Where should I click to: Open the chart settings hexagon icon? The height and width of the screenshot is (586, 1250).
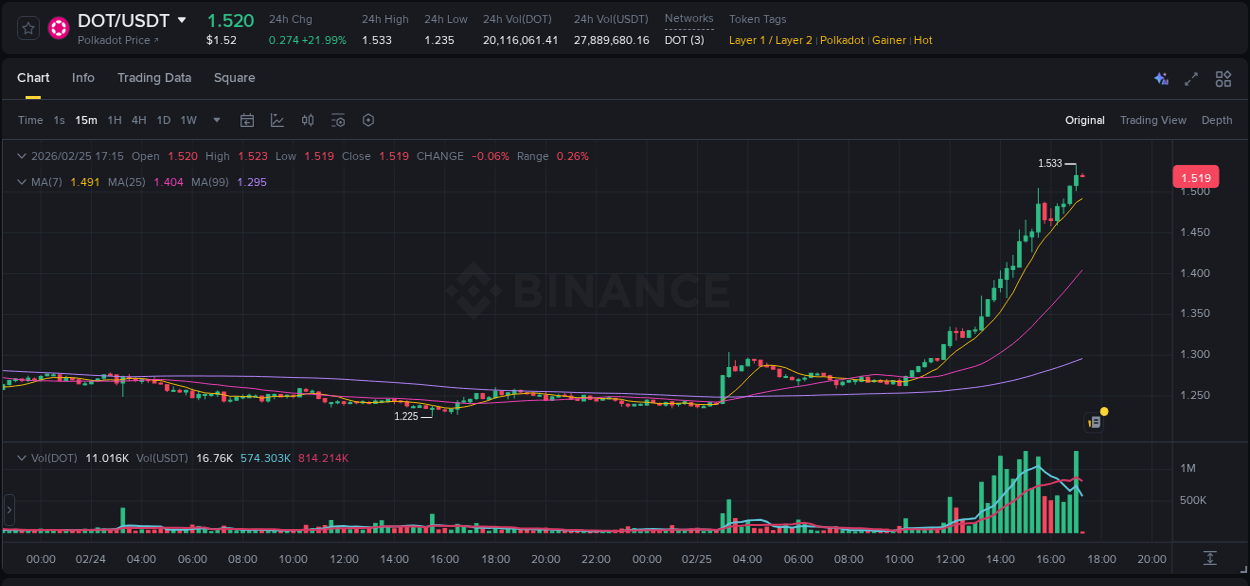(367, 120)
